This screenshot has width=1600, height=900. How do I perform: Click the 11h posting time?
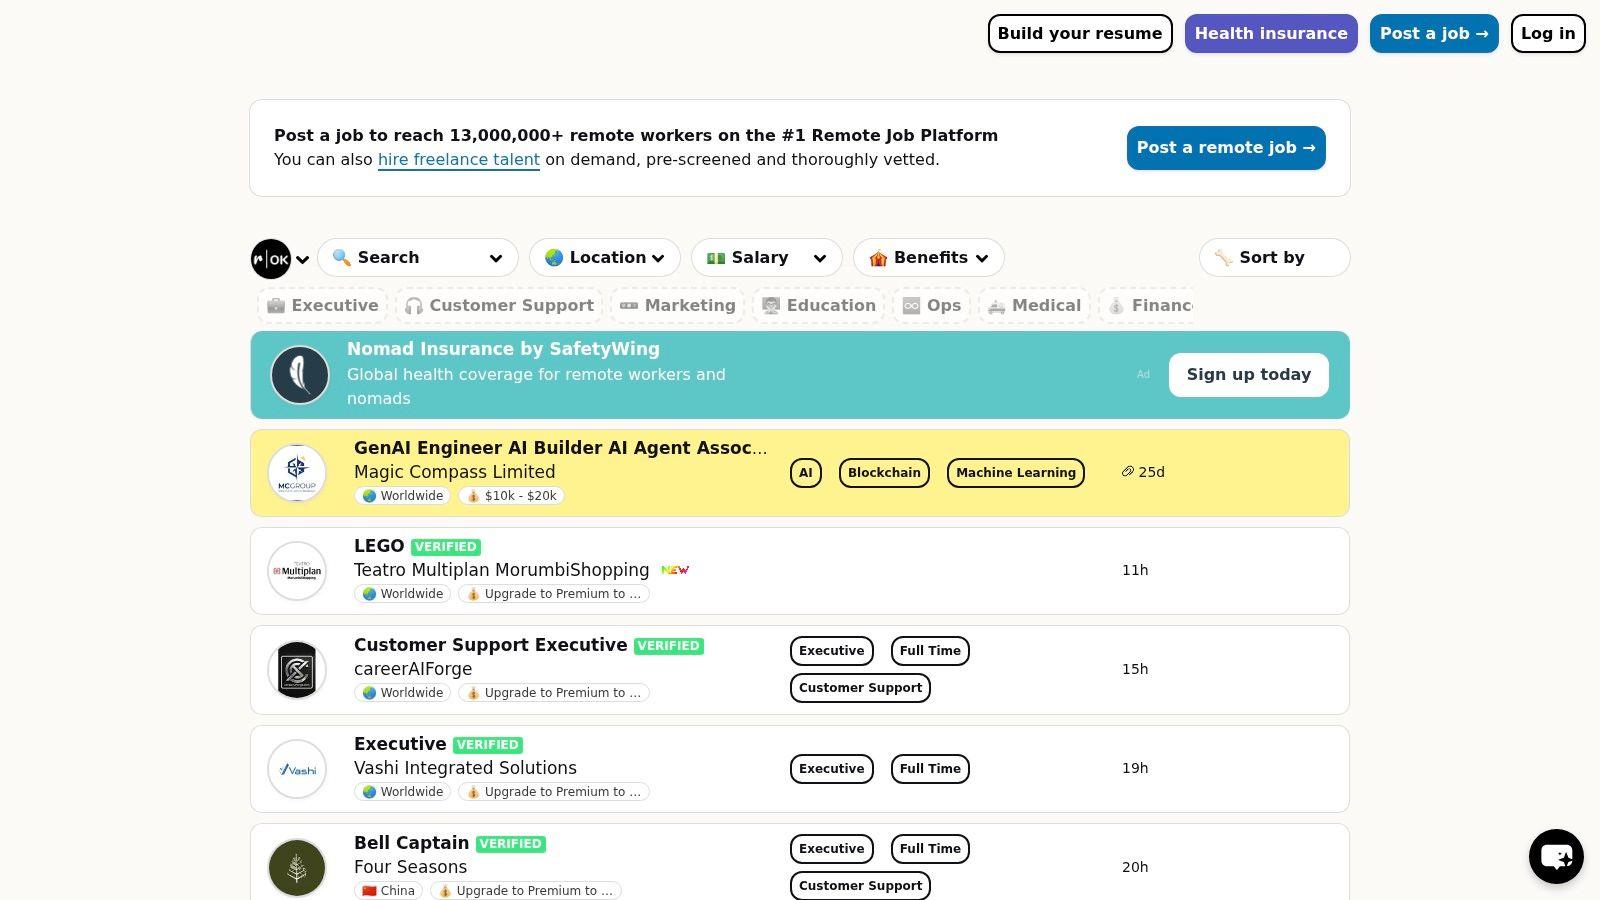click(x=1135, y=570)
